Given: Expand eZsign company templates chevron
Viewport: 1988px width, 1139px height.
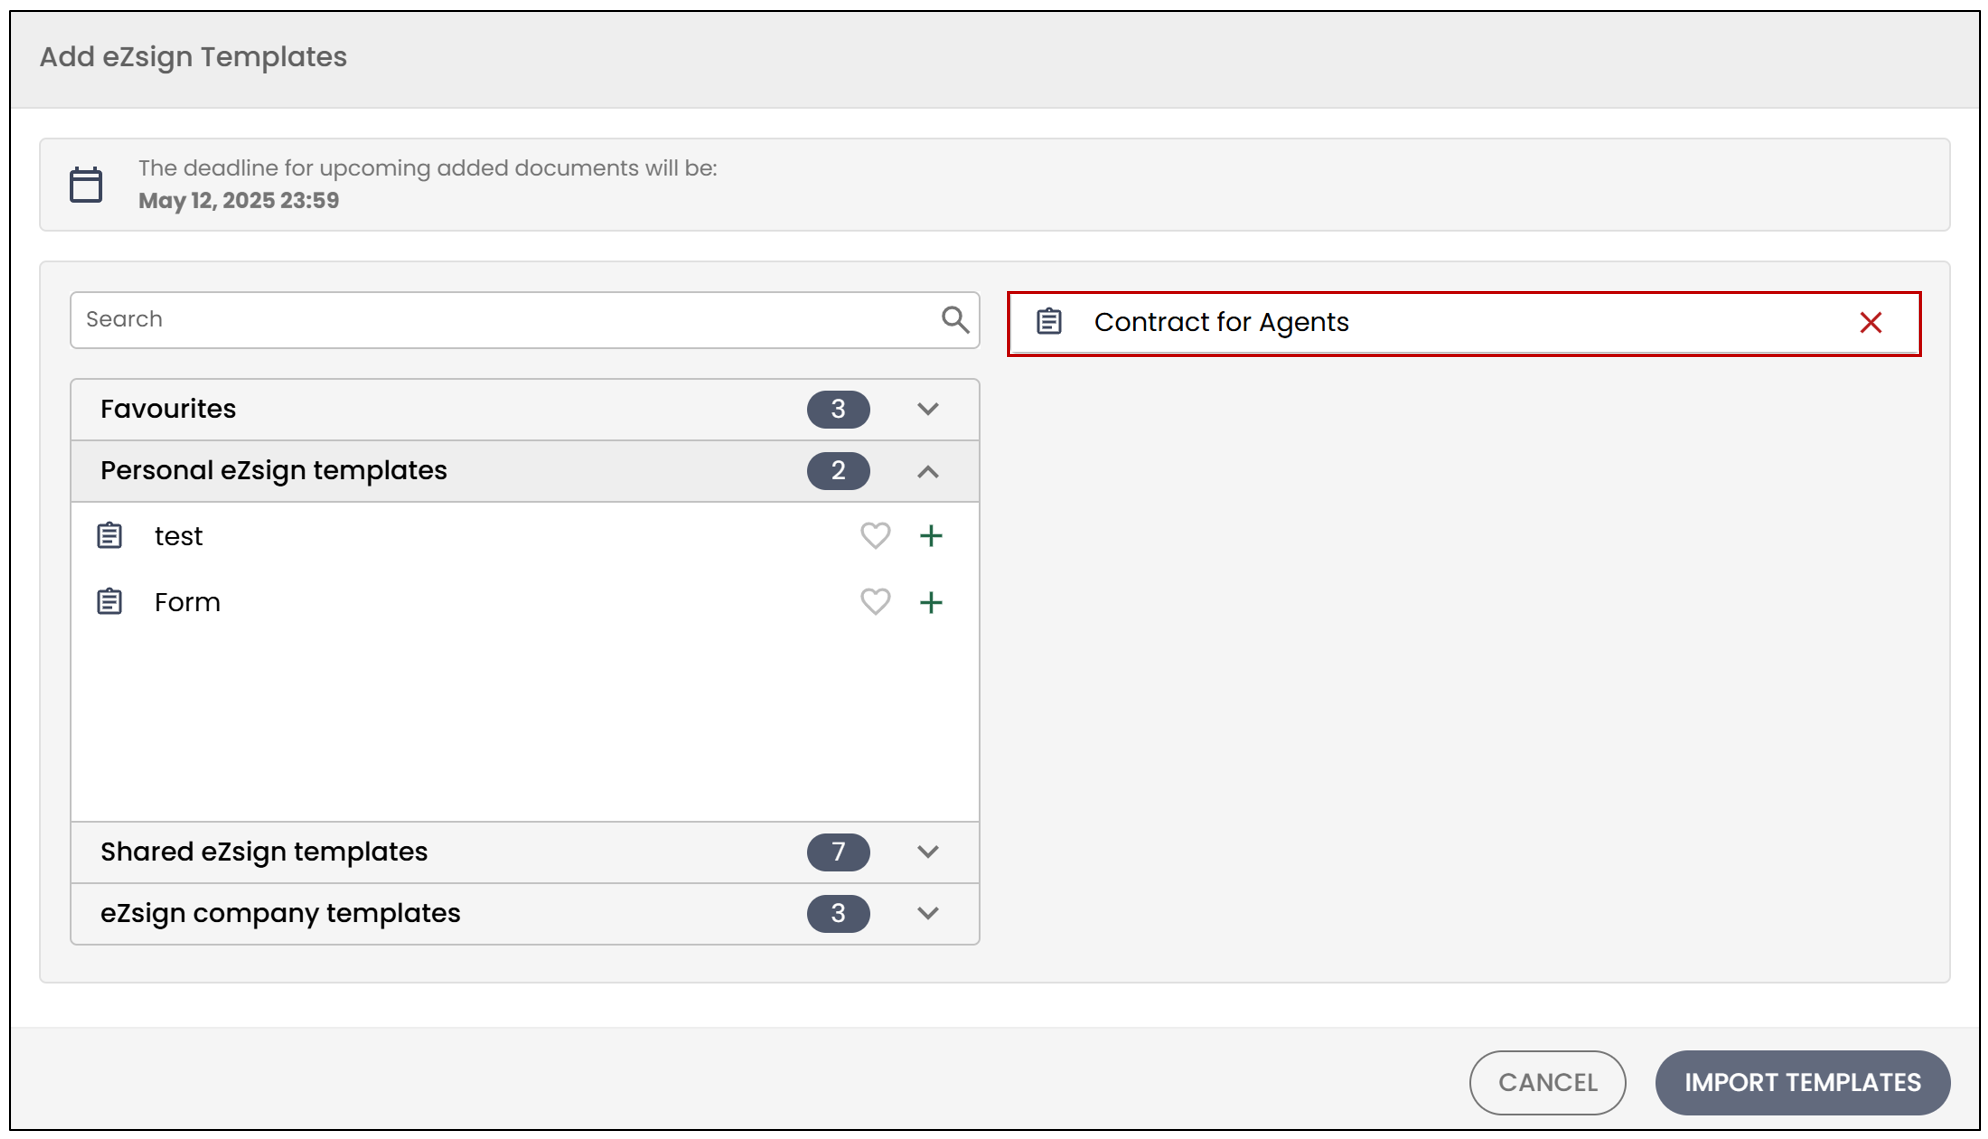Looking at the screenshot, I should [928, 913].
